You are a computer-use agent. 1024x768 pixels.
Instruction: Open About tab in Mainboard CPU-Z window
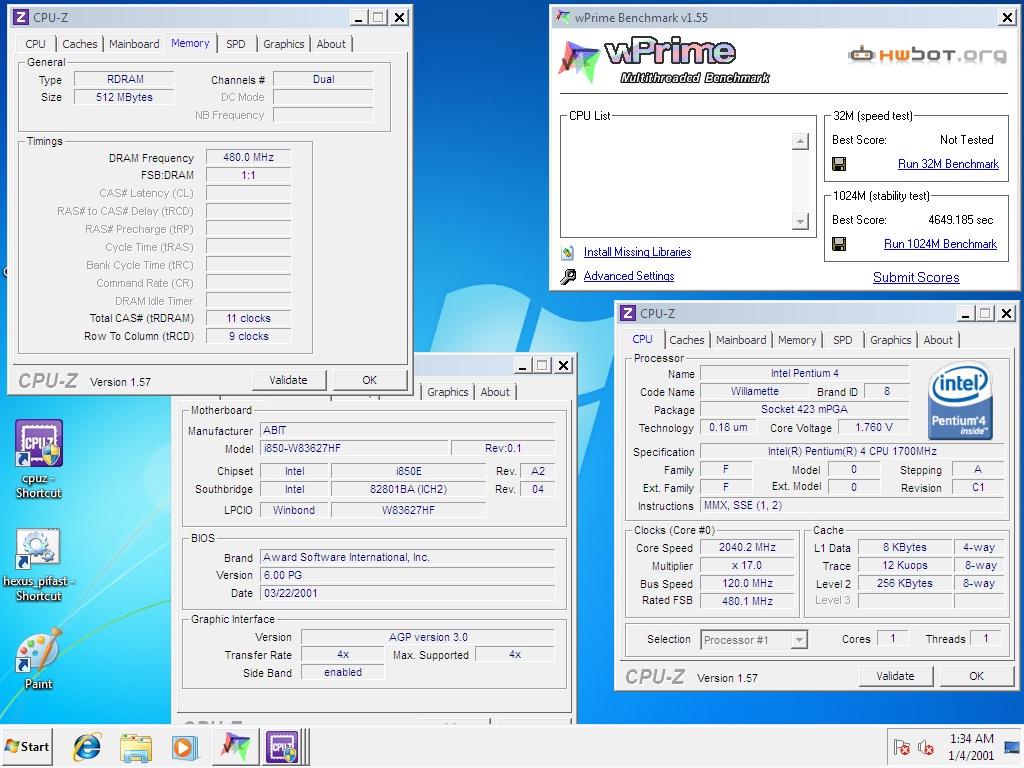click(x=495, y=392)
